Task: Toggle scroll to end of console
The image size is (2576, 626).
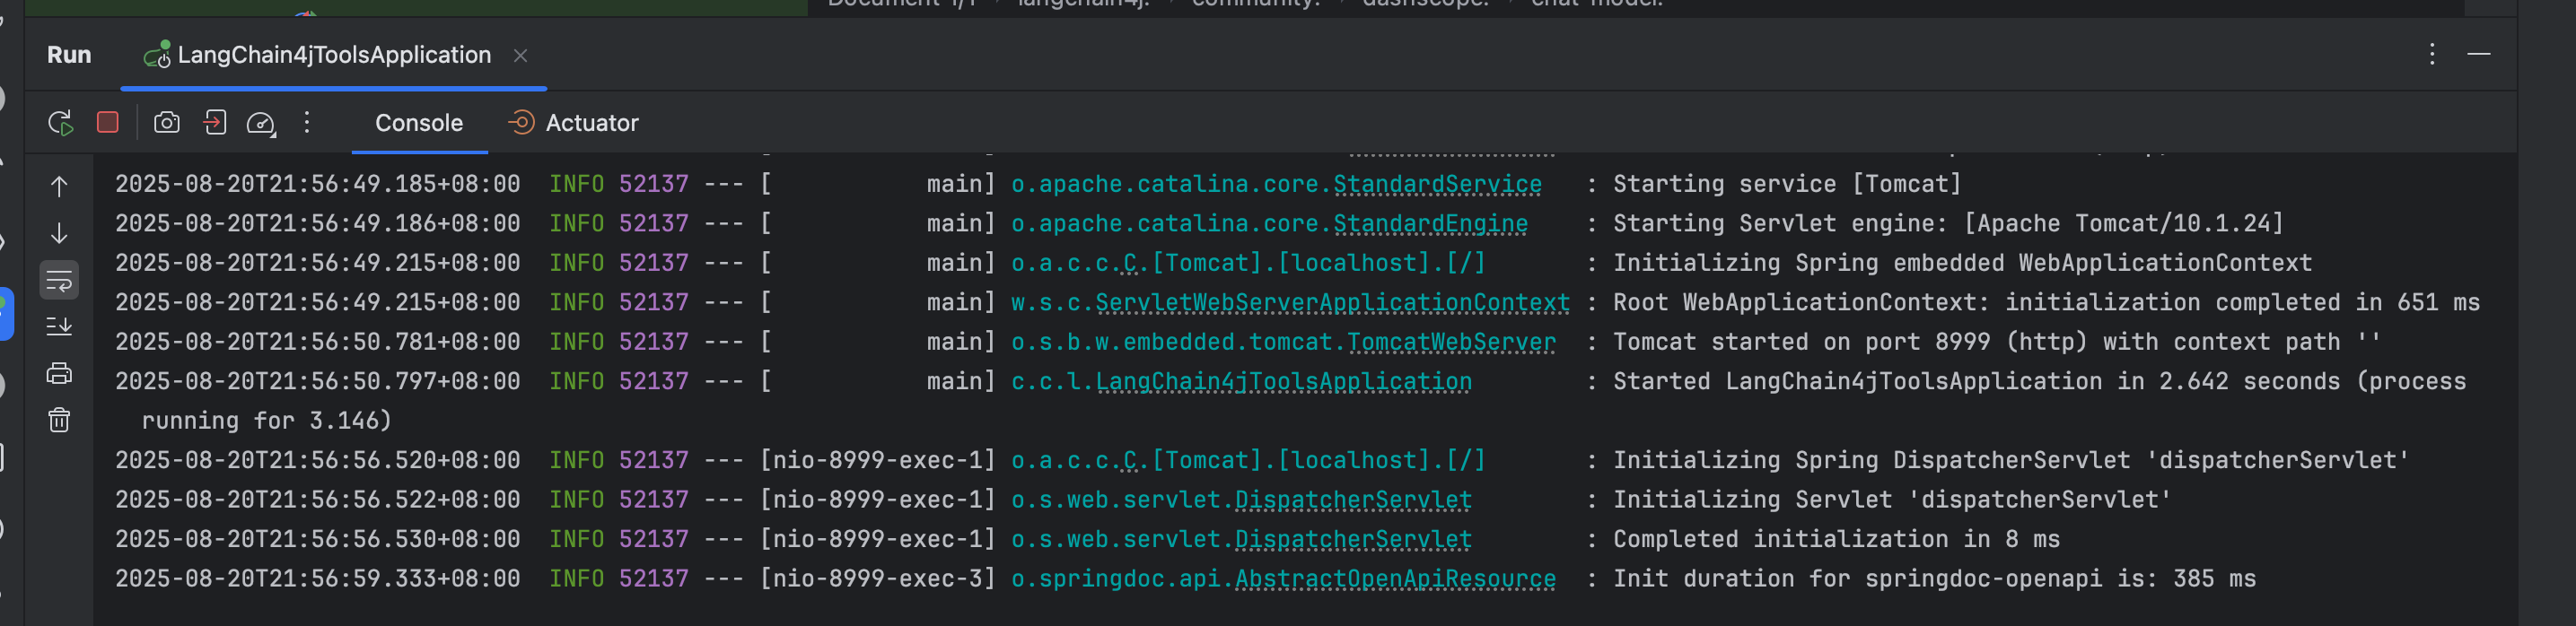Action: tap(59, 326)
